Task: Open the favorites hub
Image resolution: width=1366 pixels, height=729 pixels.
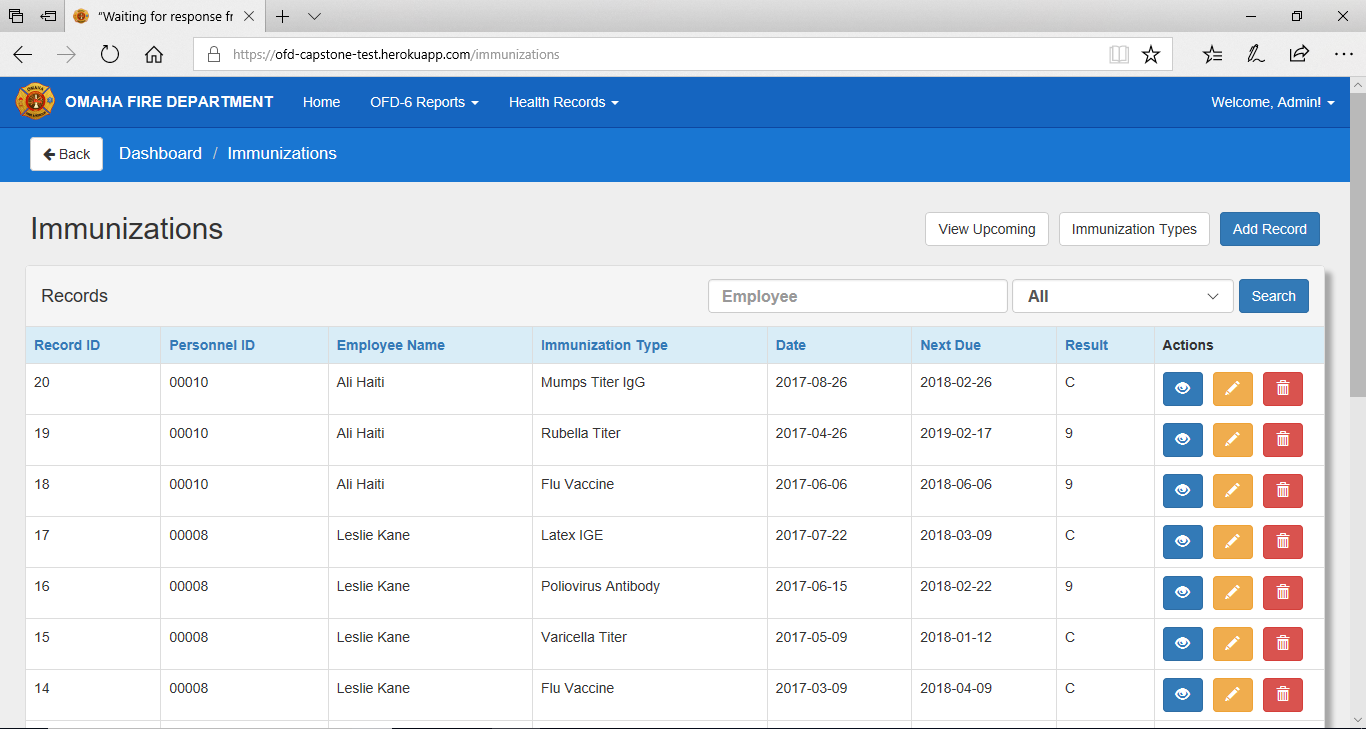Action: click(x=1212, y=55)
